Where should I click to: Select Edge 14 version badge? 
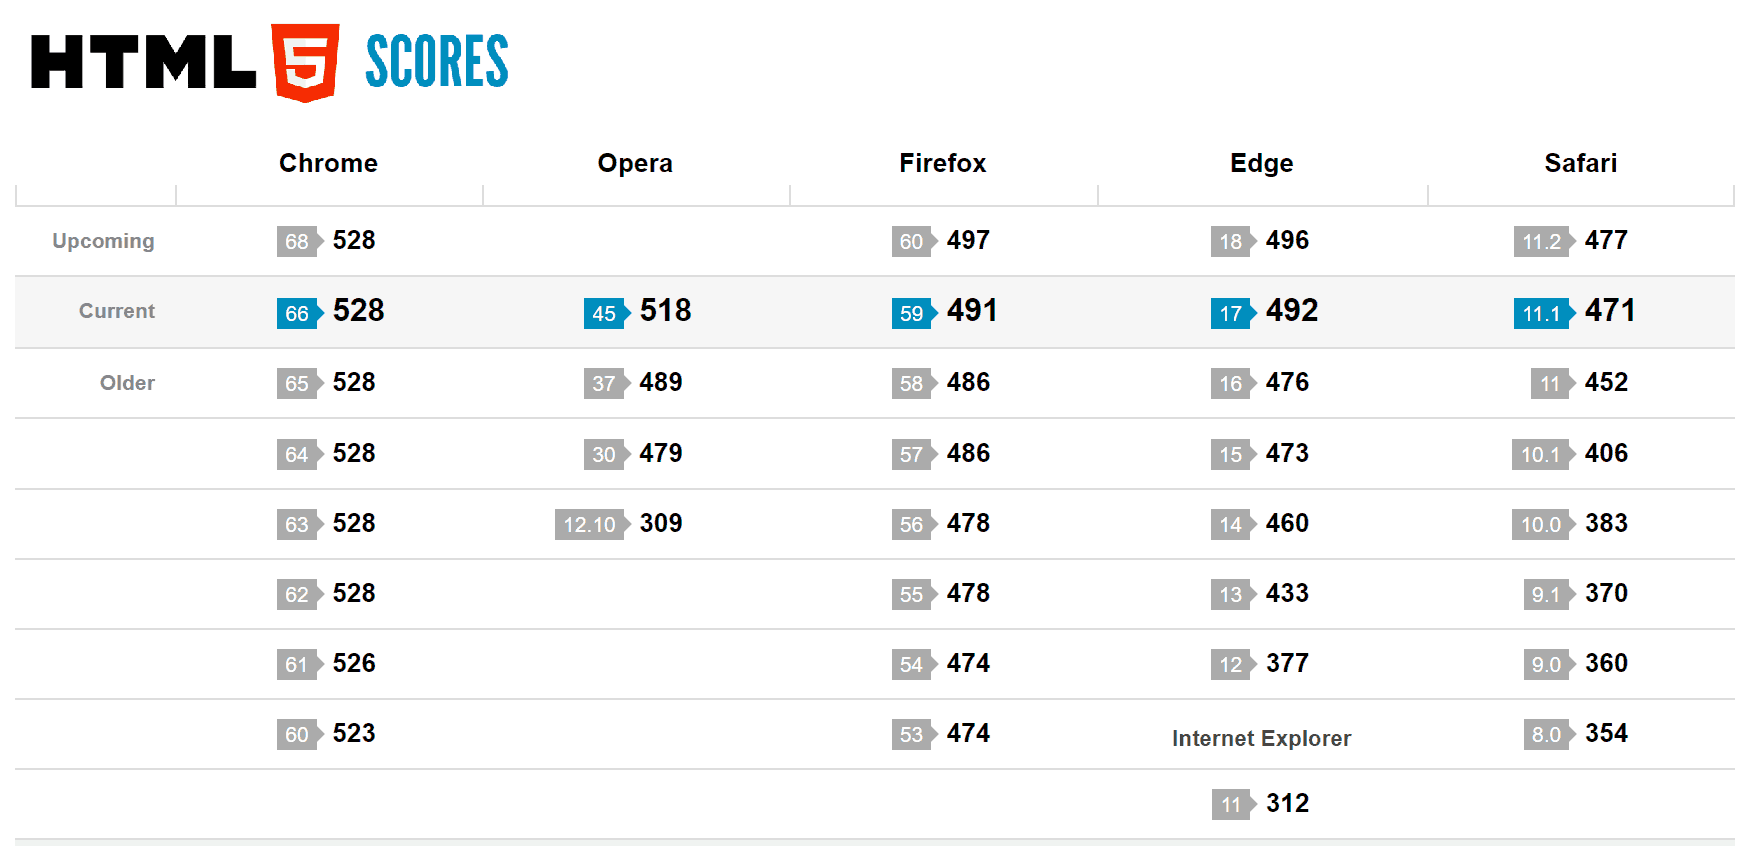coord(1233,524)
